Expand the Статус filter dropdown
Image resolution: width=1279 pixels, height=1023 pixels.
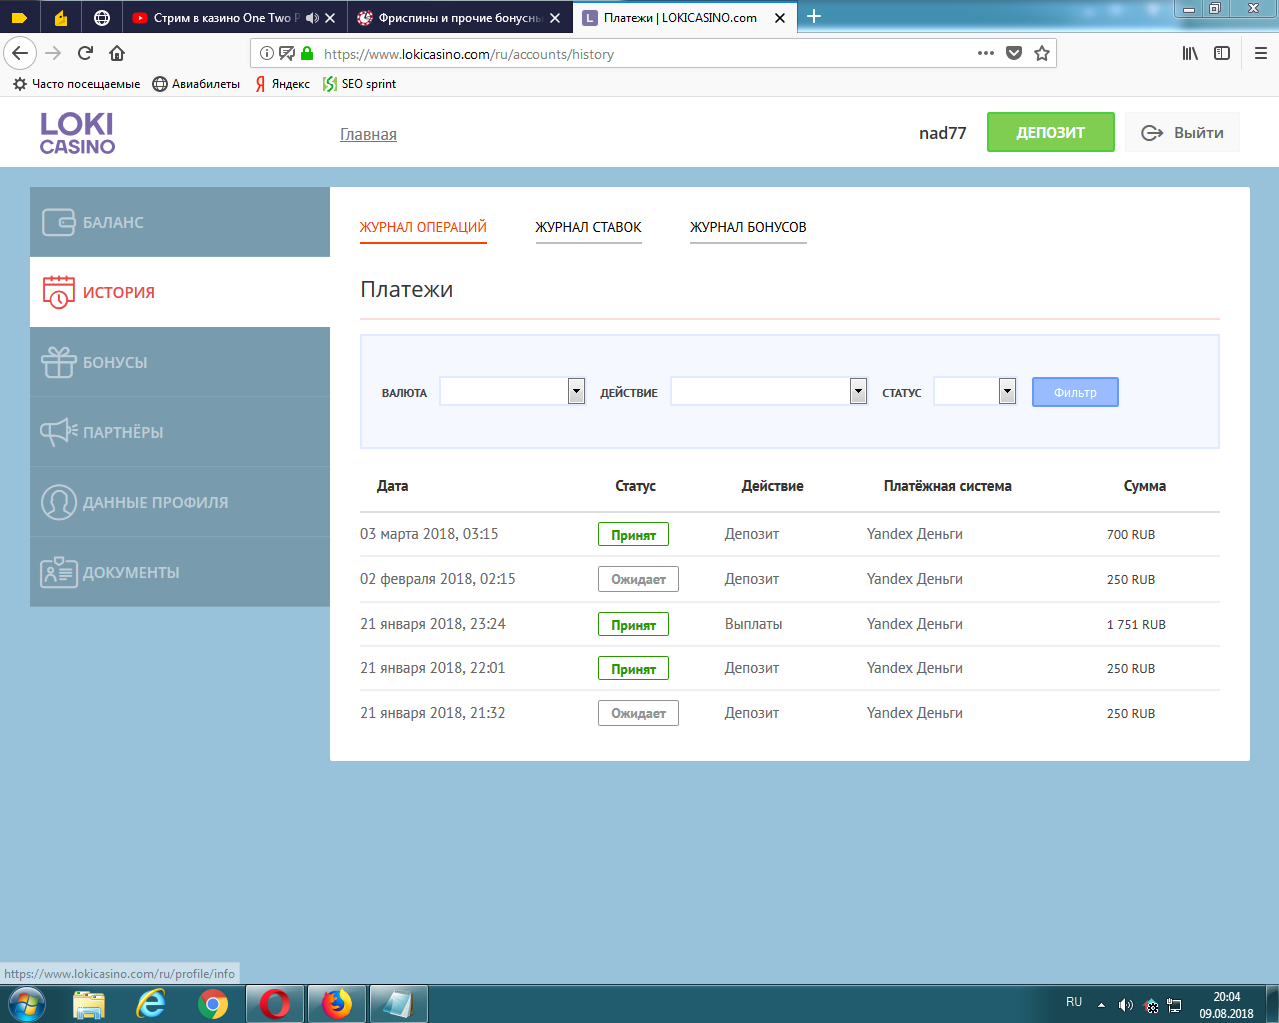coord(1007,392)
